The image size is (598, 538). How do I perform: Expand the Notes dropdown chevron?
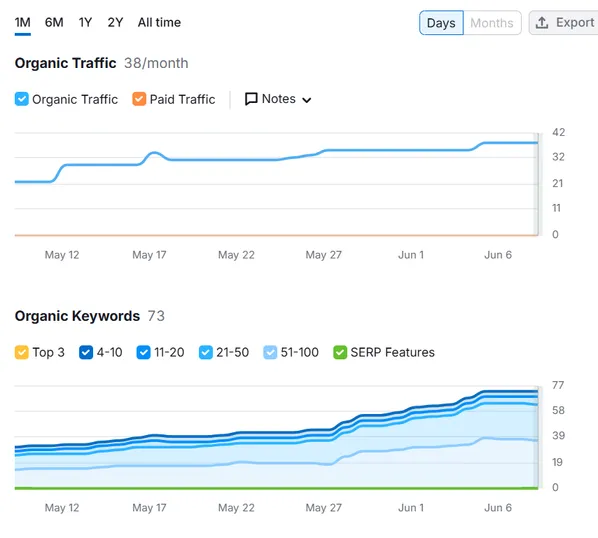[x=307, y=100]
